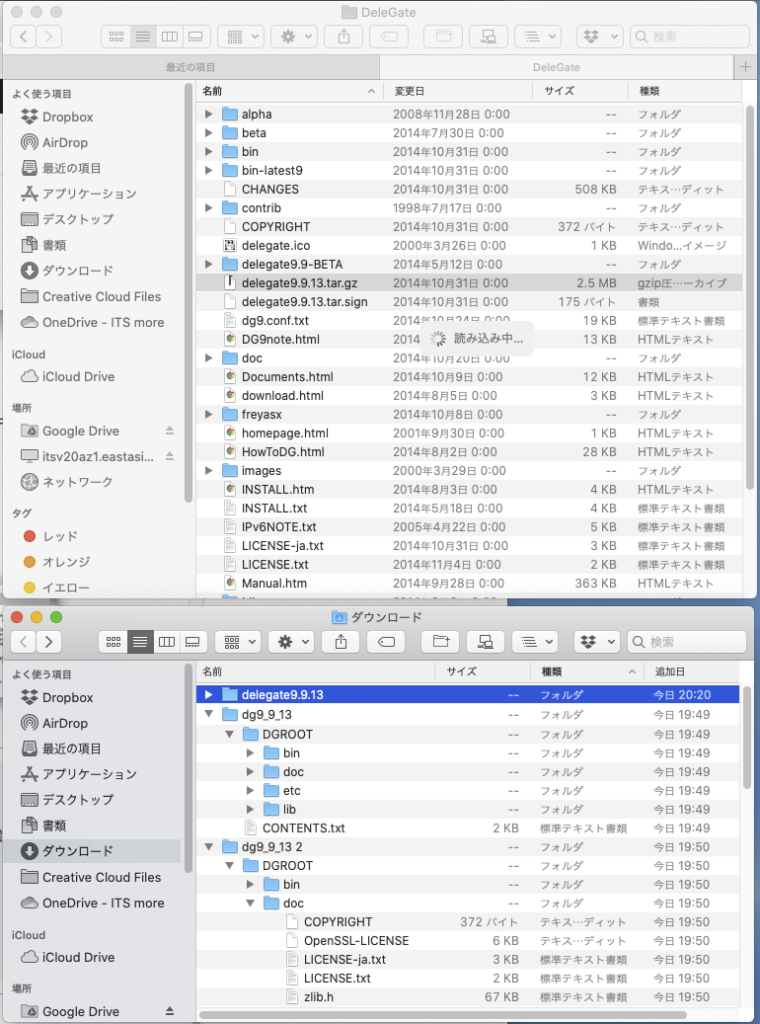Switch to the 最近の項目 tab
760x1024 pixels.
pyautogui.click(x=190, y=67)
